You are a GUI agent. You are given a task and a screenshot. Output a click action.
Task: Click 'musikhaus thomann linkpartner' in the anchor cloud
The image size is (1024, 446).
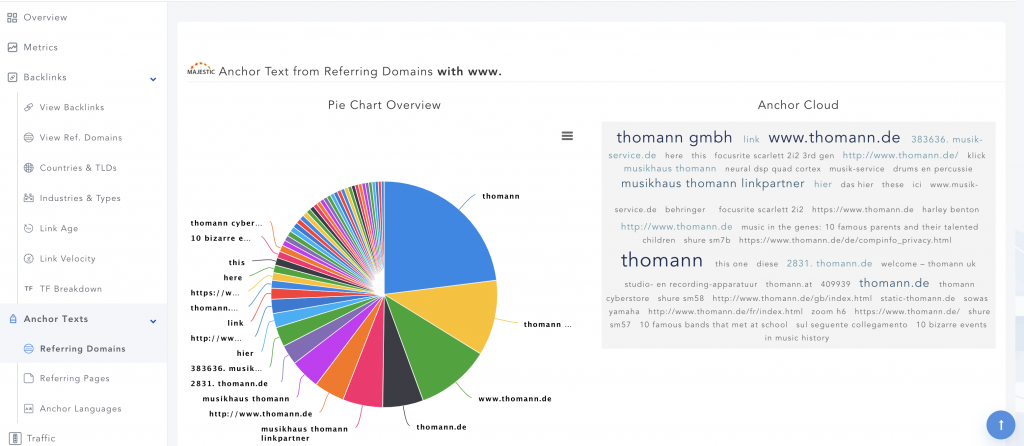coord(712,183)
